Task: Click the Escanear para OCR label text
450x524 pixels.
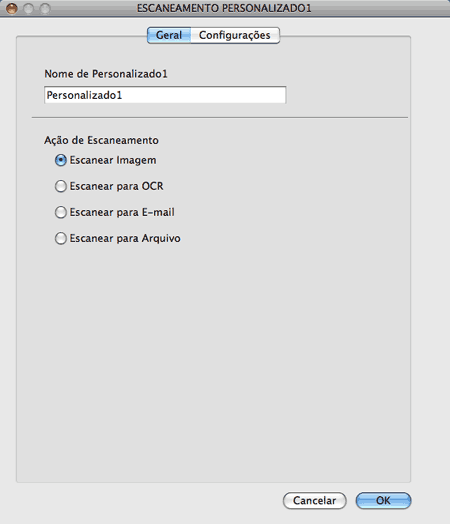Action: 116,186
